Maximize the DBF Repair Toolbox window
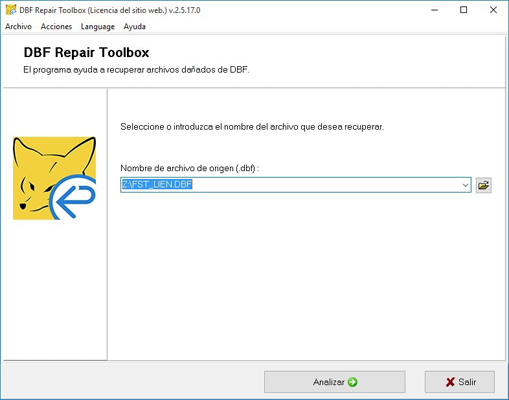 click(x=463, y=10)
